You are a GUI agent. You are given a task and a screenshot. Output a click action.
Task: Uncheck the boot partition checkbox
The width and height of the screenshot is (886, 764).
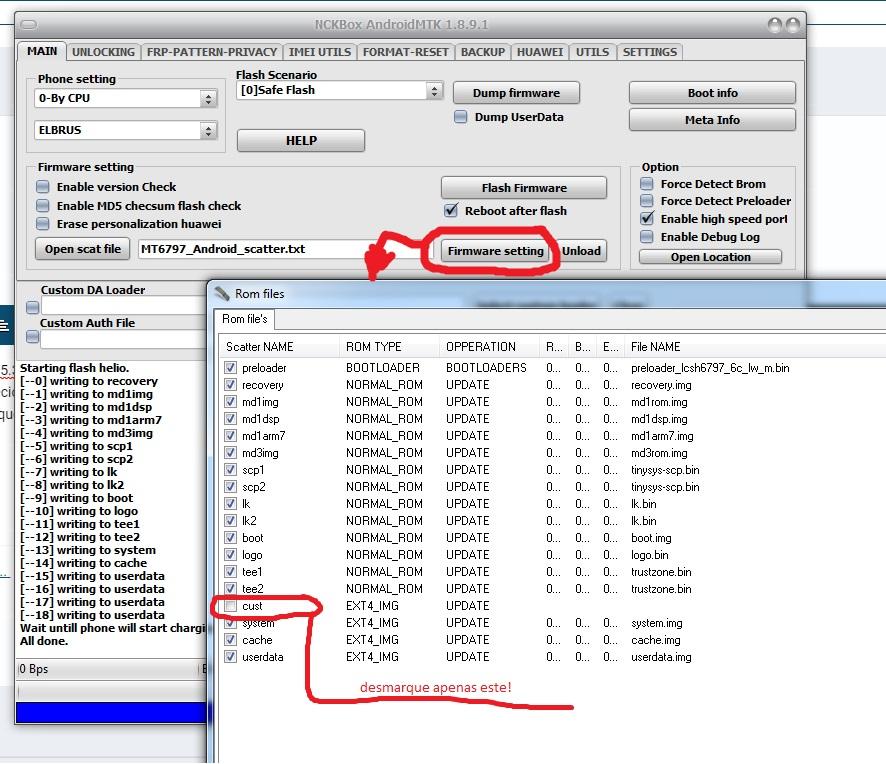click(x=231, y=537)
